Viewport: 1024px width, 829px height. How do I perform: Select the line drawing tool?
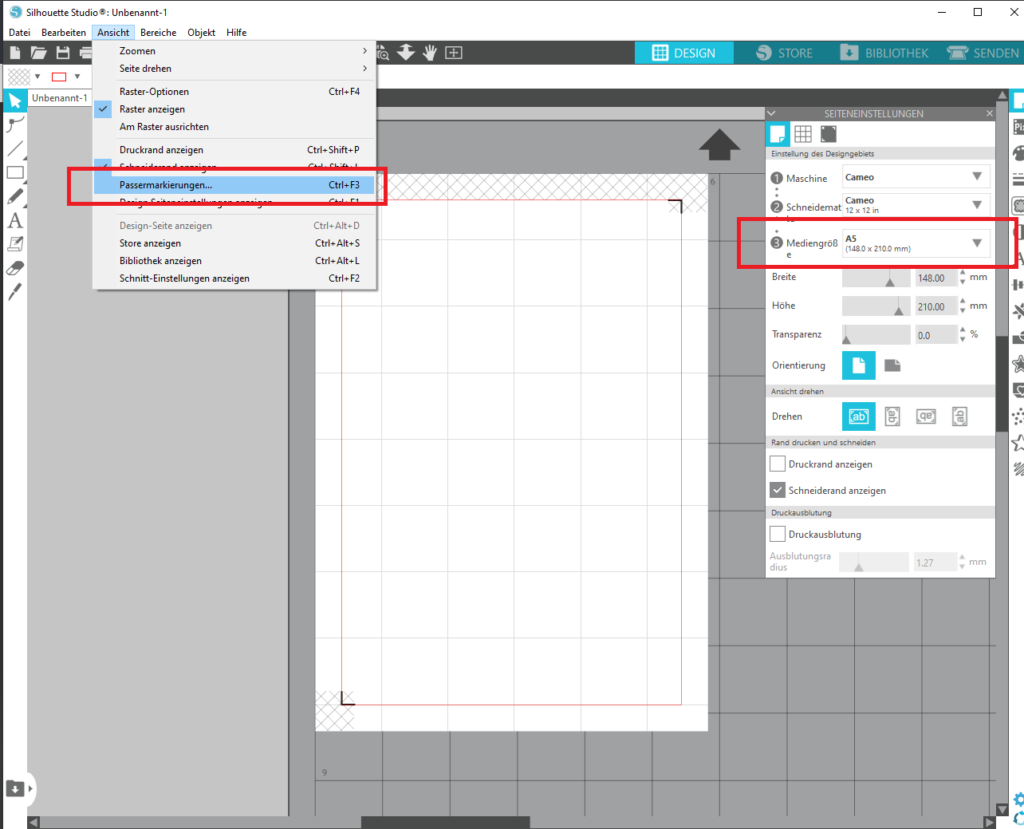[15, 149]
